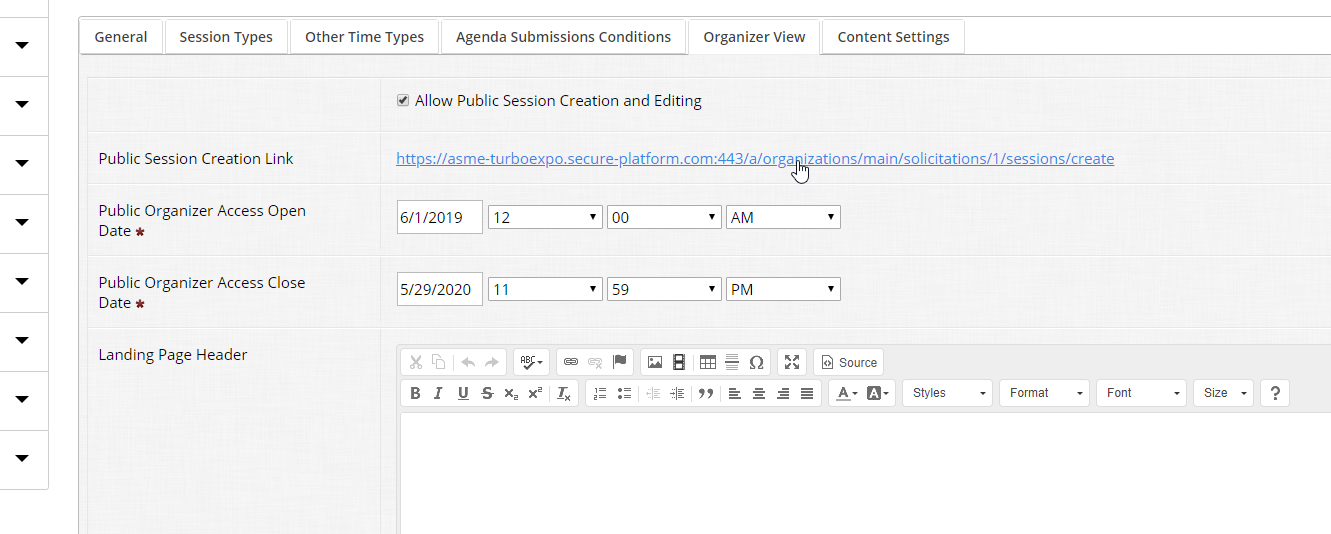Insert a table using the table icon
Screen dimensions: 1331x534
coord(707,363)
